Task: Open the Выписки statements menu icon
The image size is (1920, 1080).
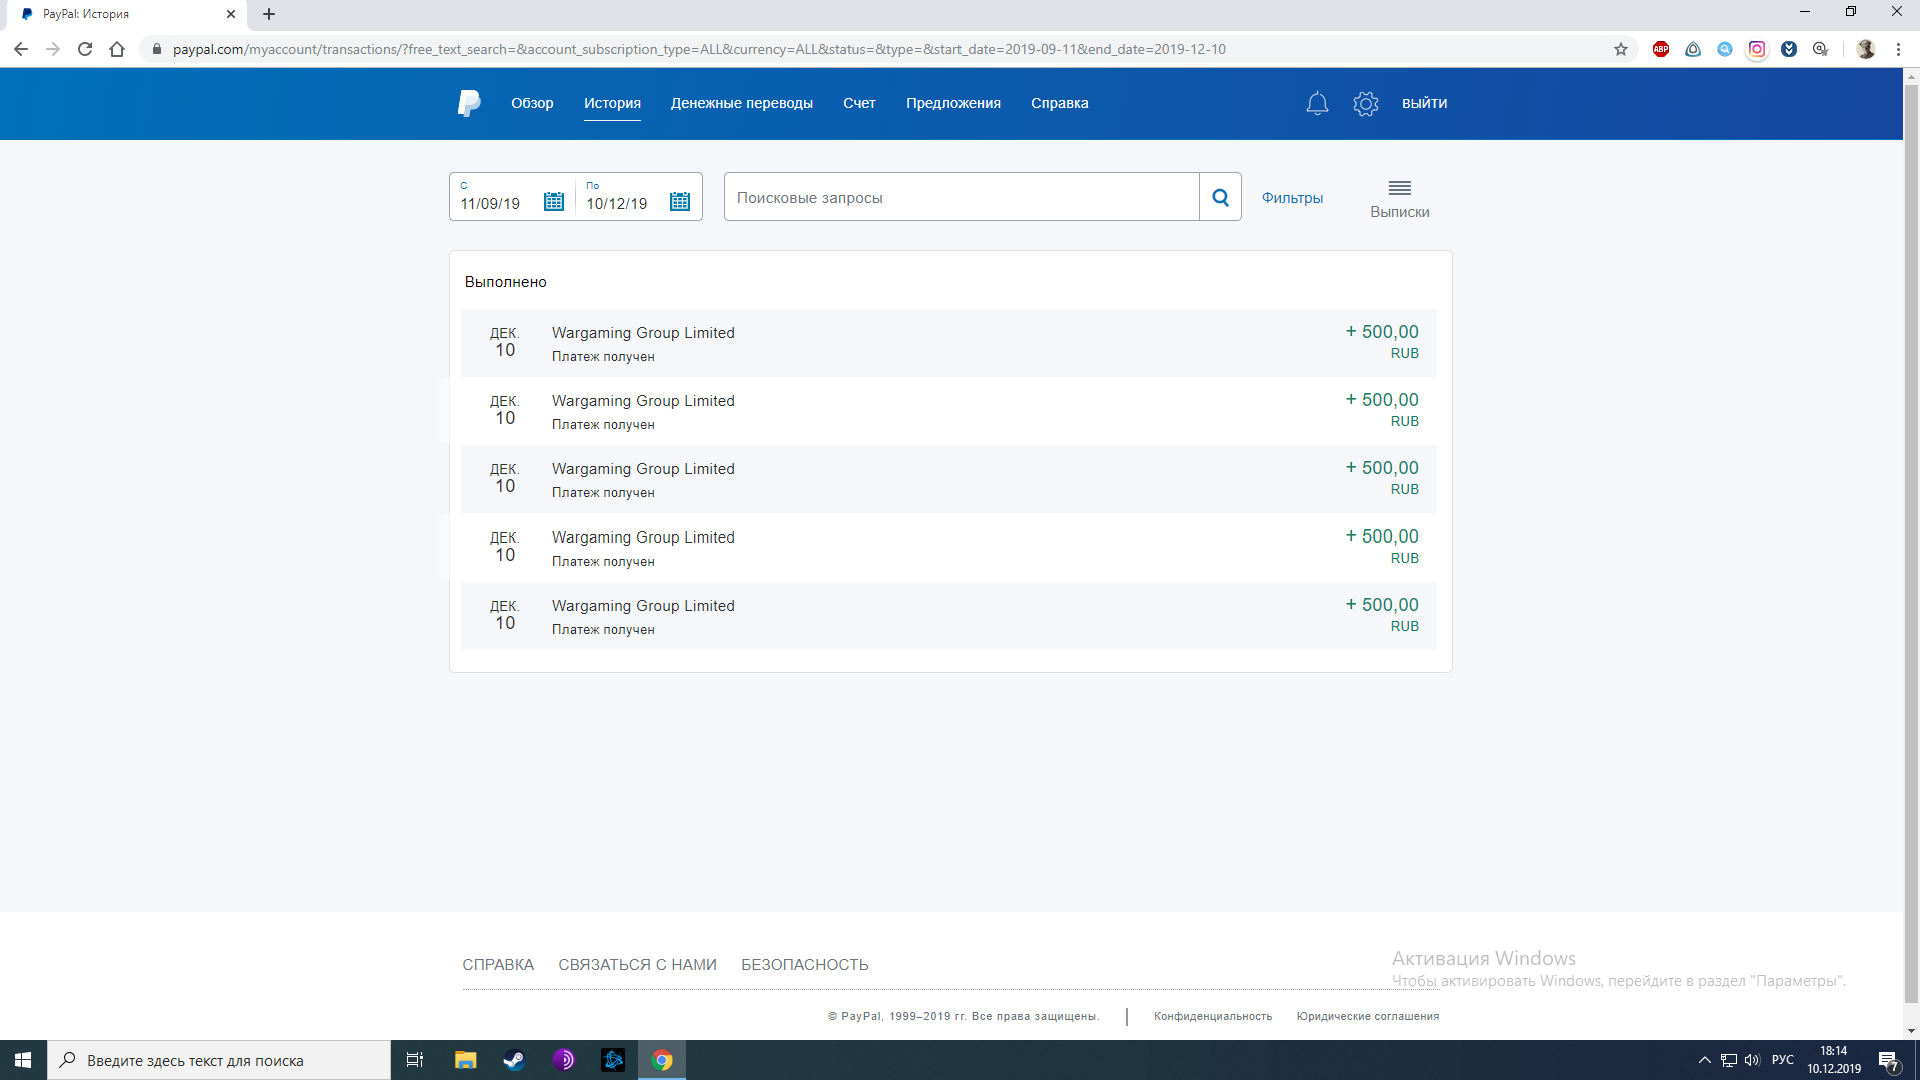Action: (1399, 188)
